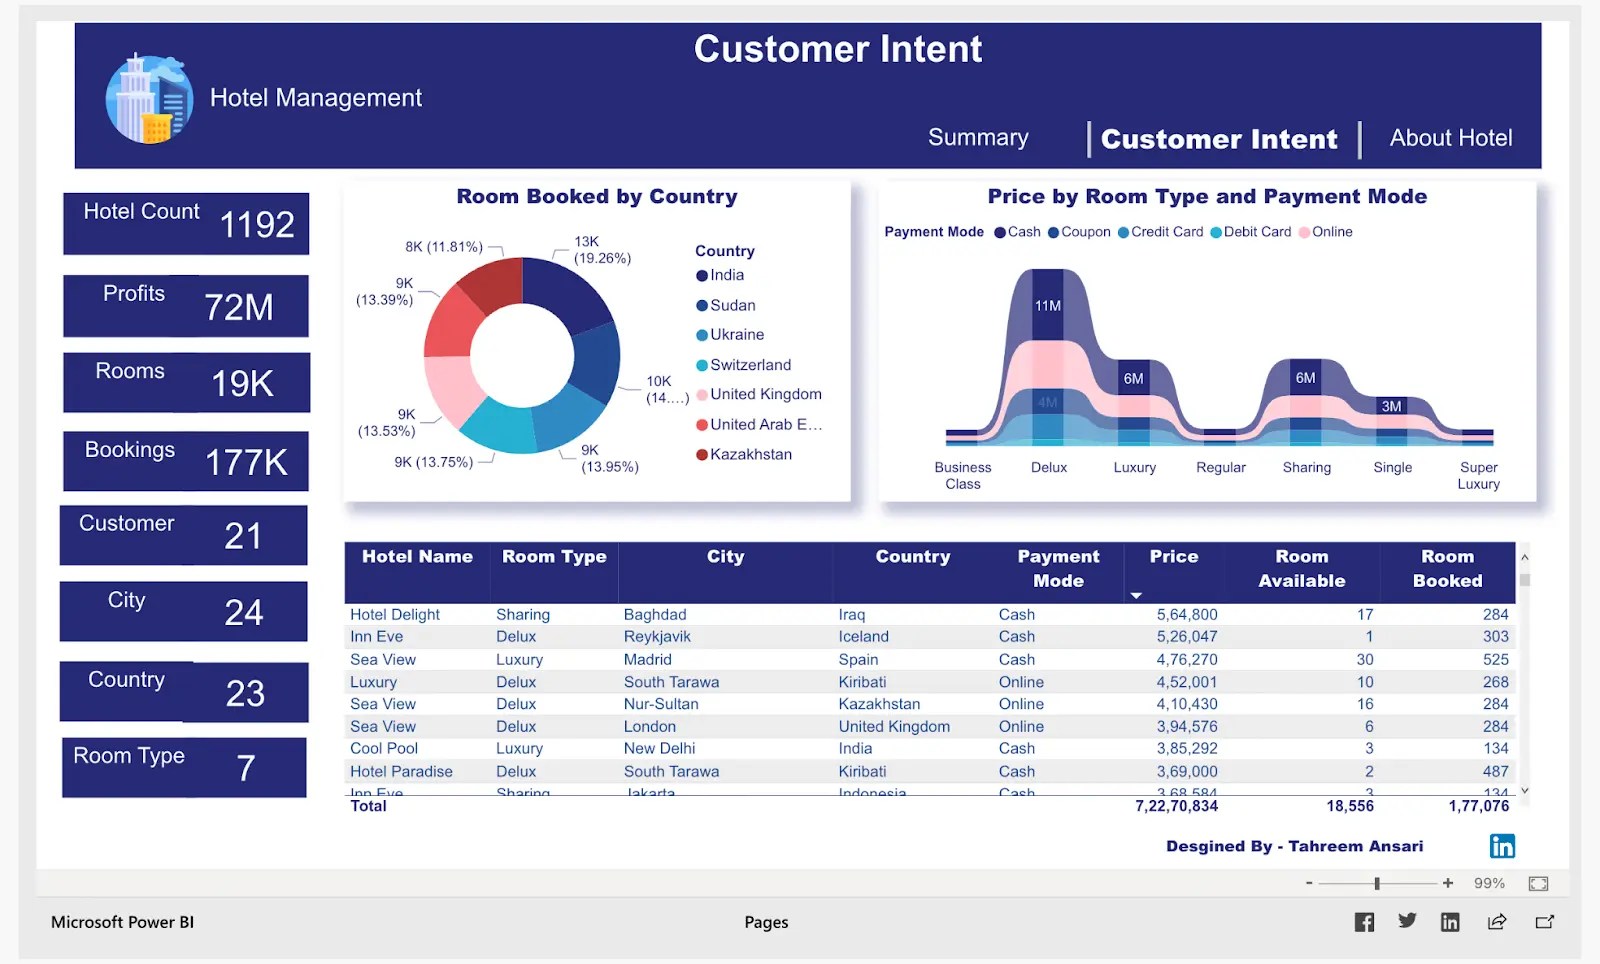Click the sort arrow under the Price column
The image size is (1600, 964).
(1136, 594)
